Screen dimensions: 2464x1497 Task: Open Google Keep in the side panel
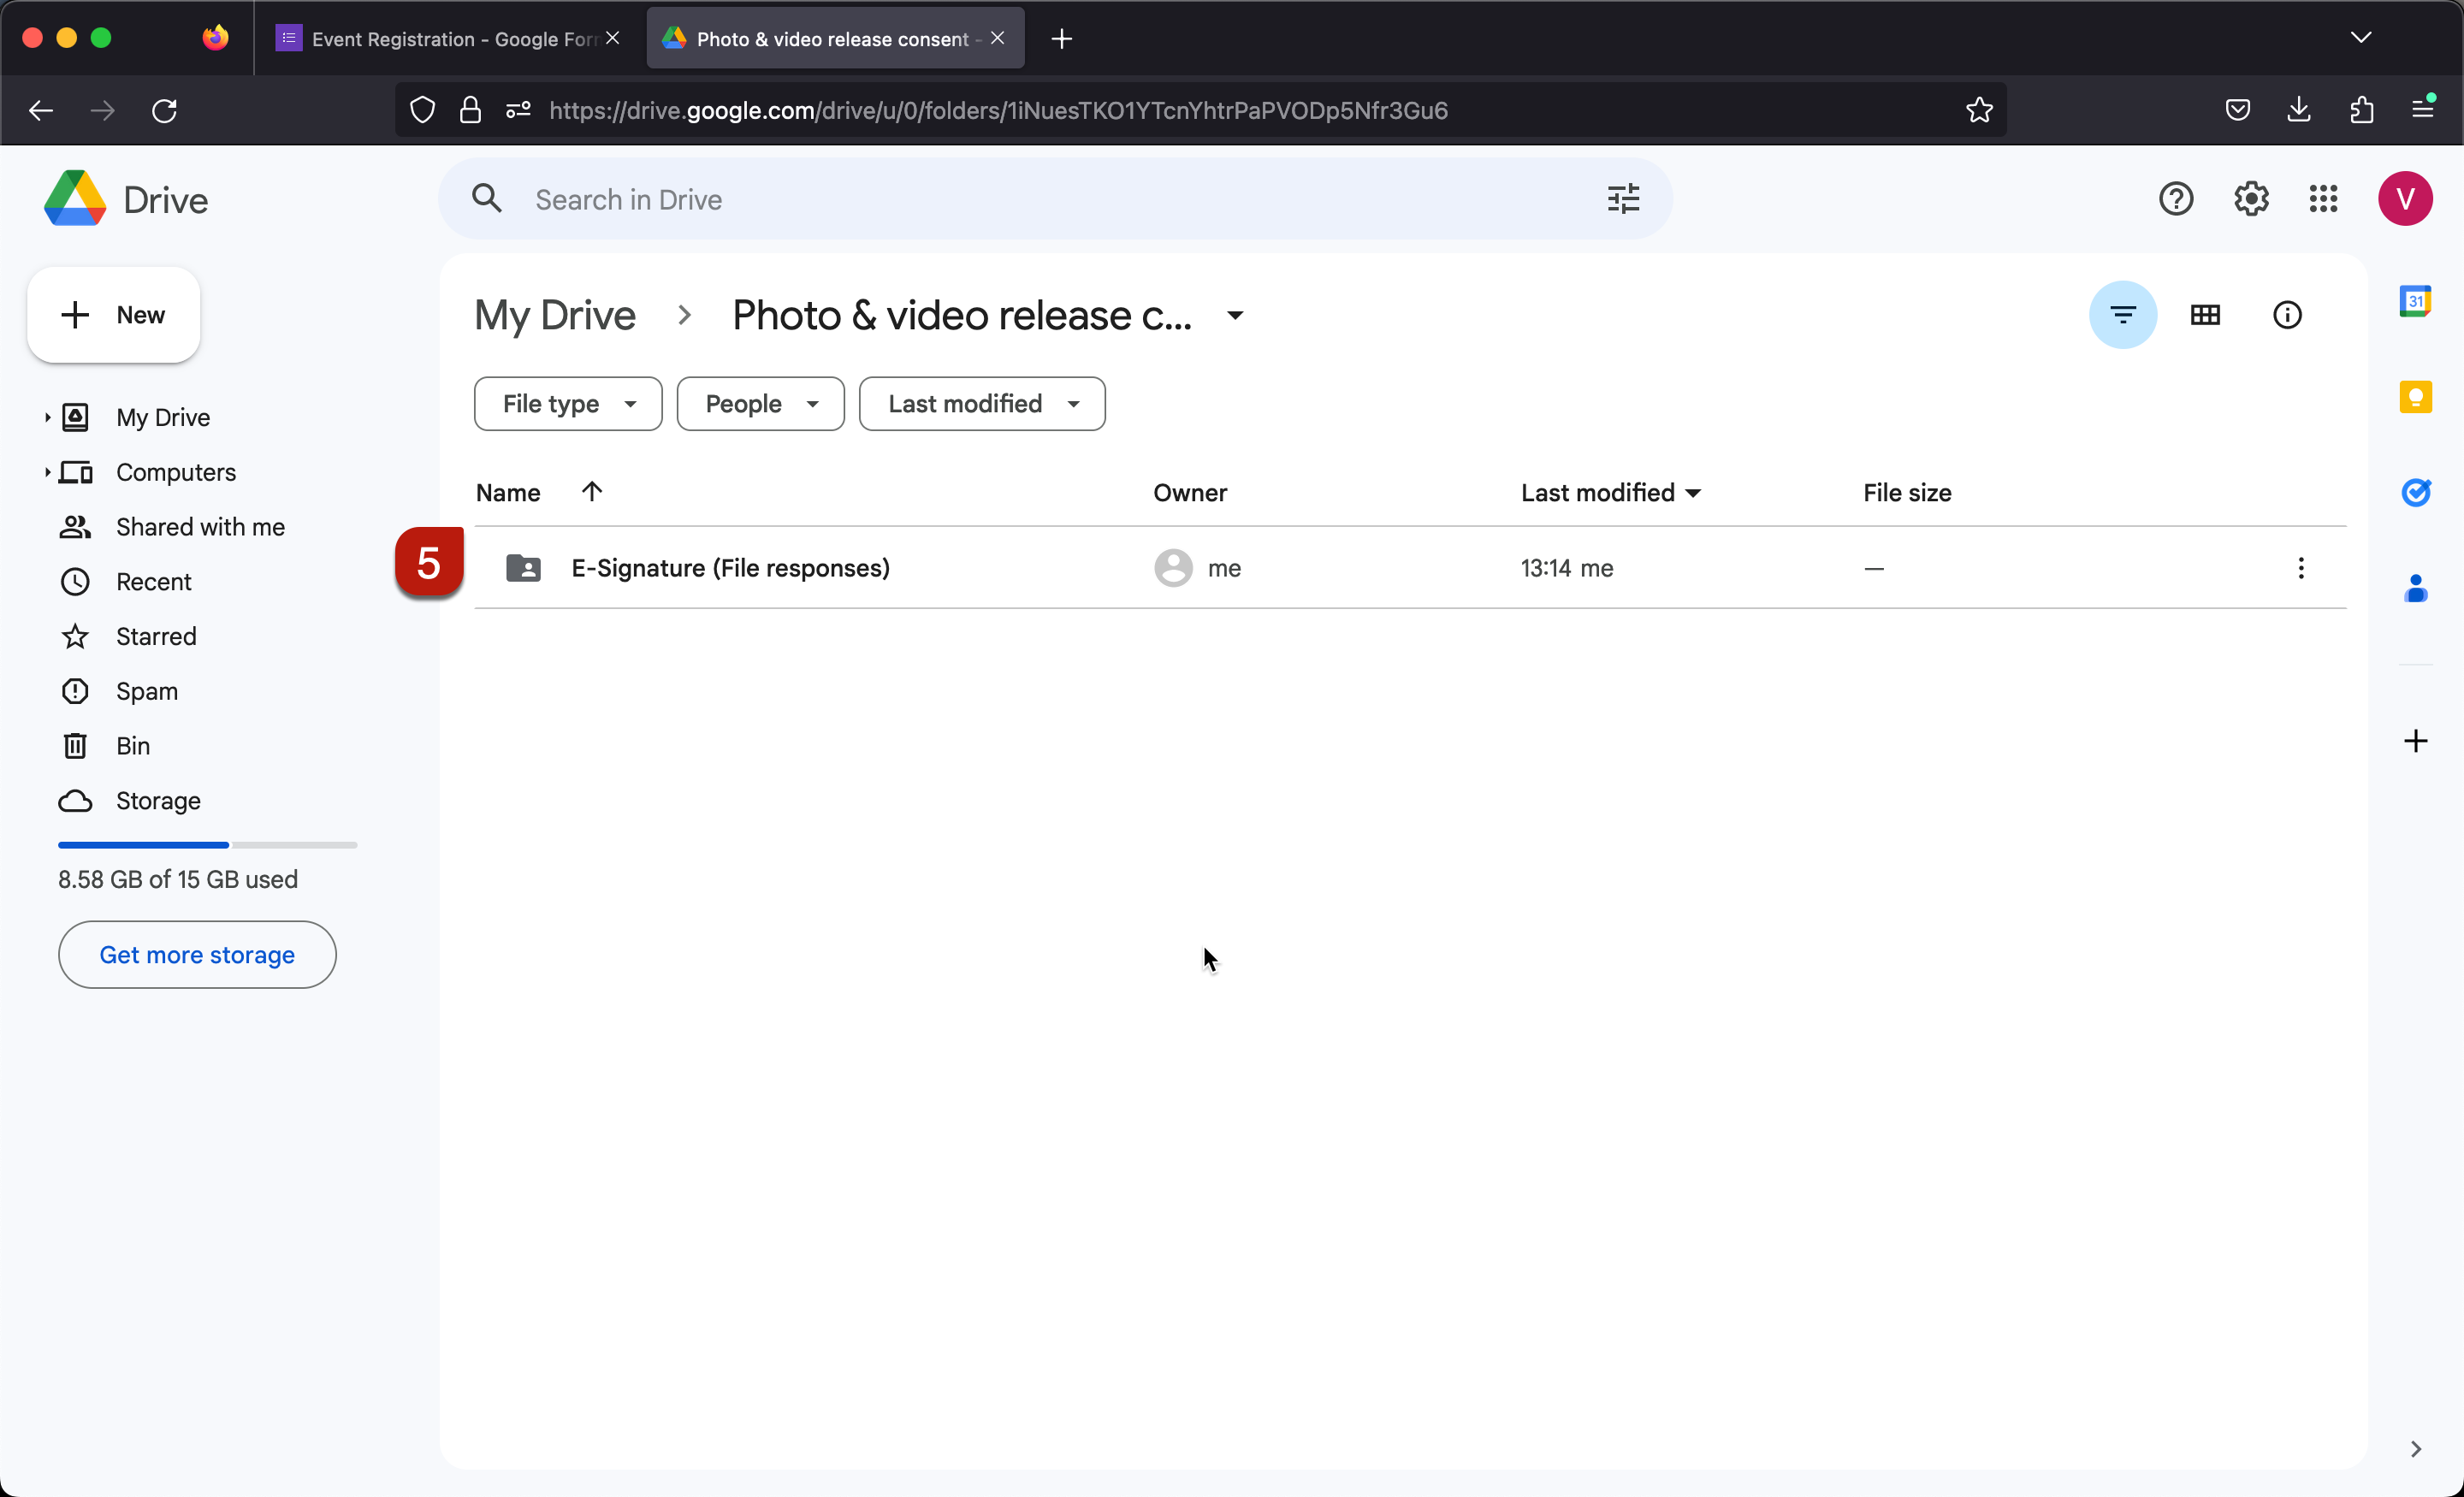click(x=2417, y=397)
